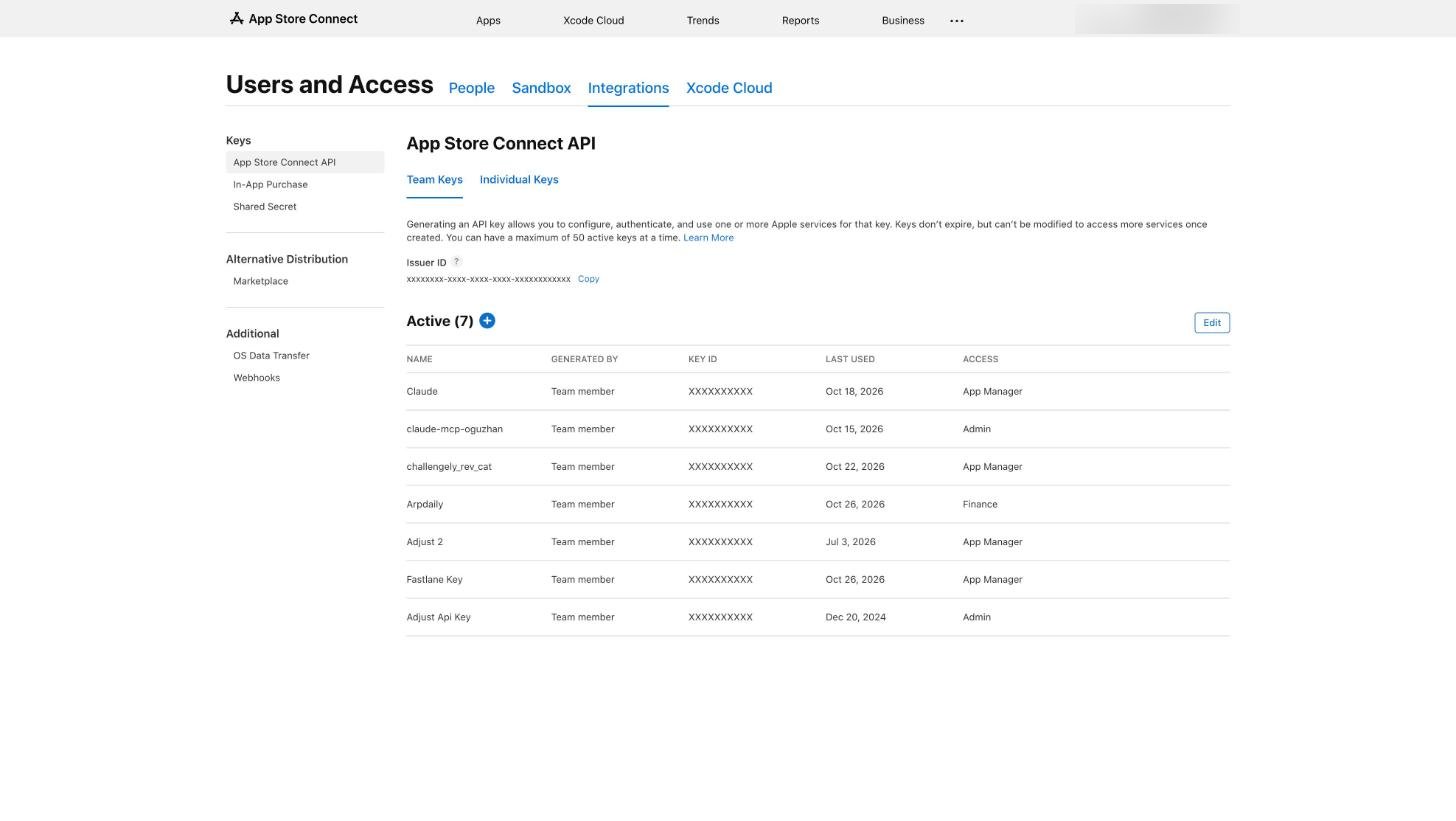The height and width of the screenshot is (821, 1456).
Task: Navigate to Business in top navigation
Action: 903,20
